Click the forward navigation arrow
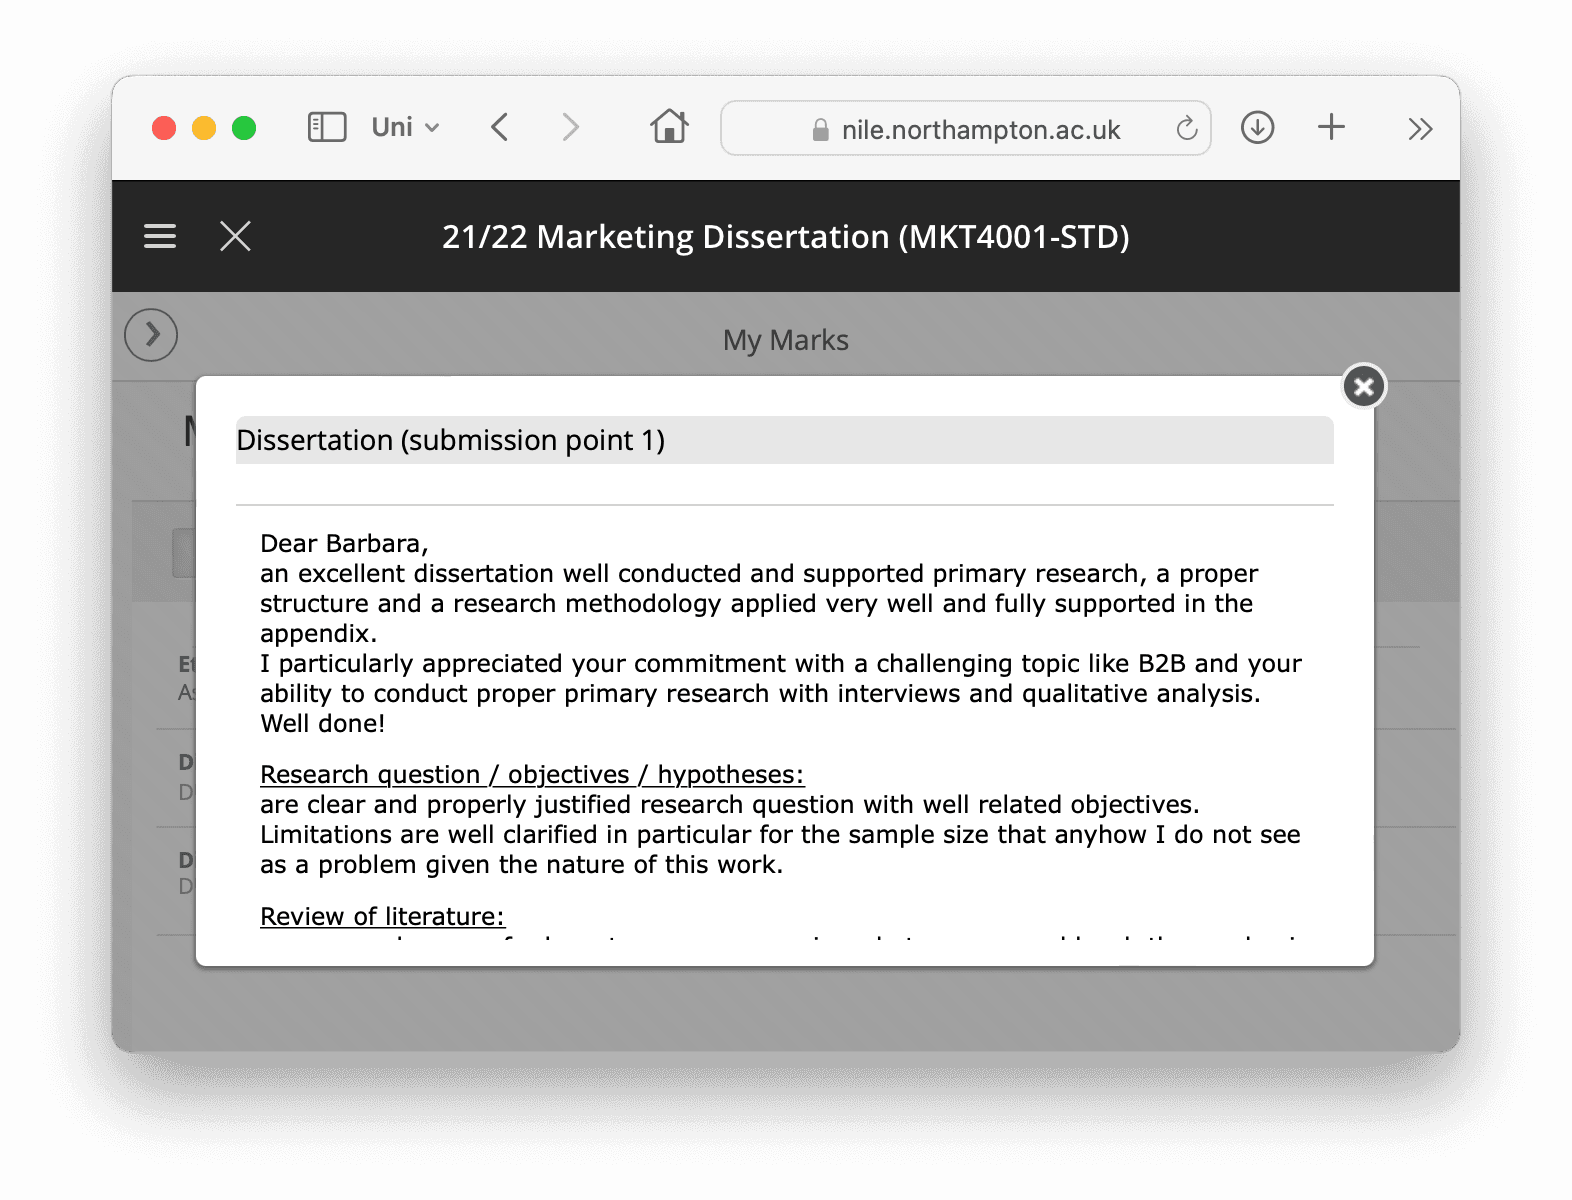Image resolution: width=1572 pixels, height=1200 pixels. click(570, 127)
